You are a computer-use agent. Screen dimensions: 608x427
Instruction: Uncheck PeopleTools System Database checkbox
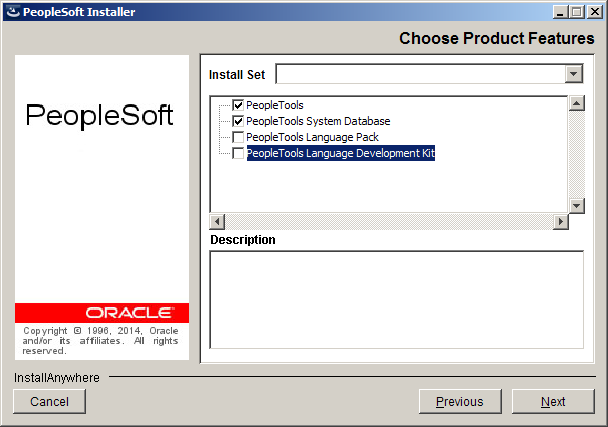coord(238,121)
